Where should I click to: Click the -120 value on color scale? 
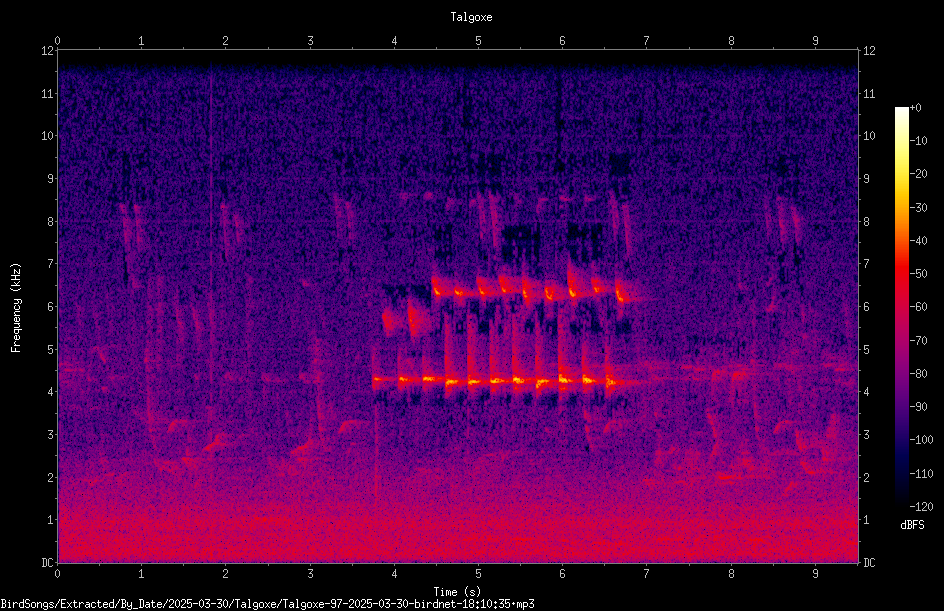[921, 506]
